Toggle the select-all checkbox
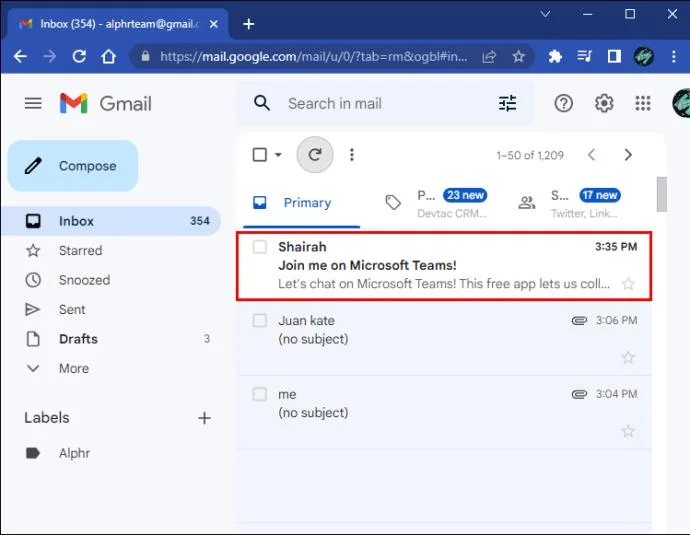690x535 pixels. [x=260, y=155]
